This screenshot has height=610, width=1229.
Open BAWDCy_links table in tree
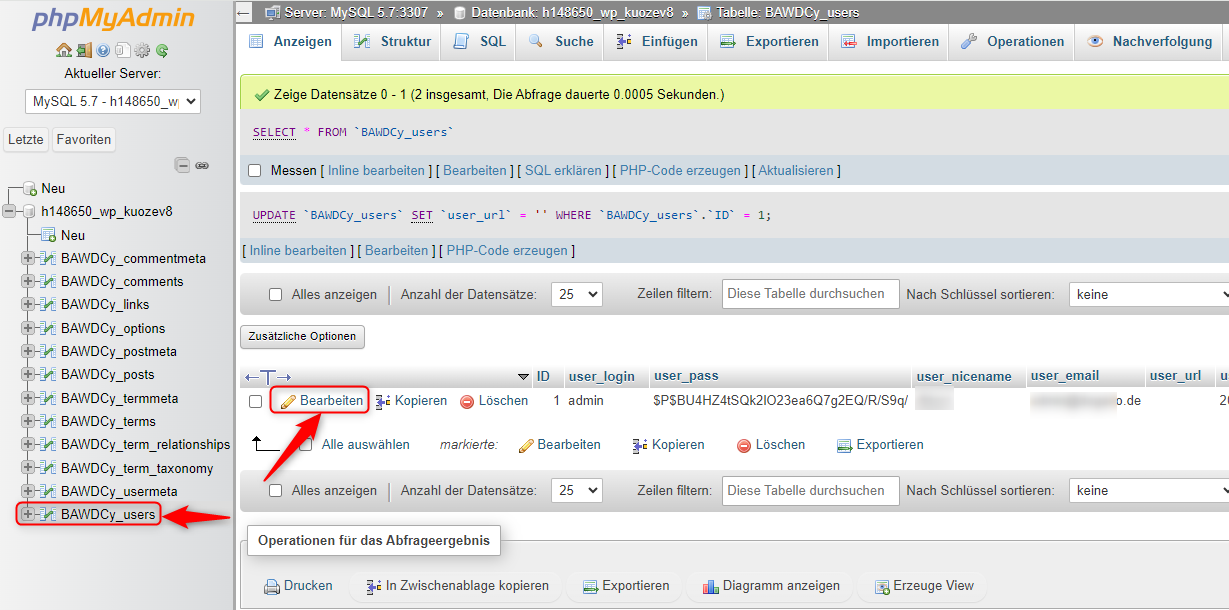[105, 305]
